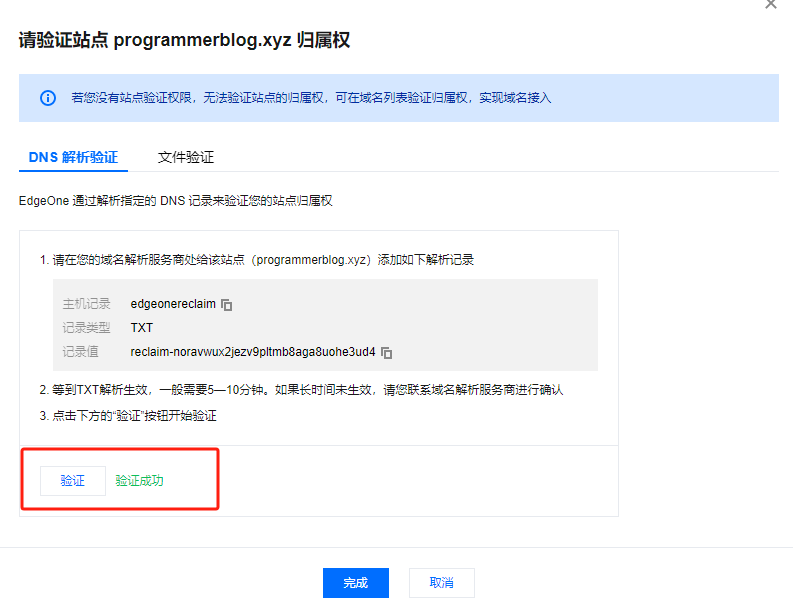Click the 主机记录 label
793x613 pixels.
pos(86,304)
